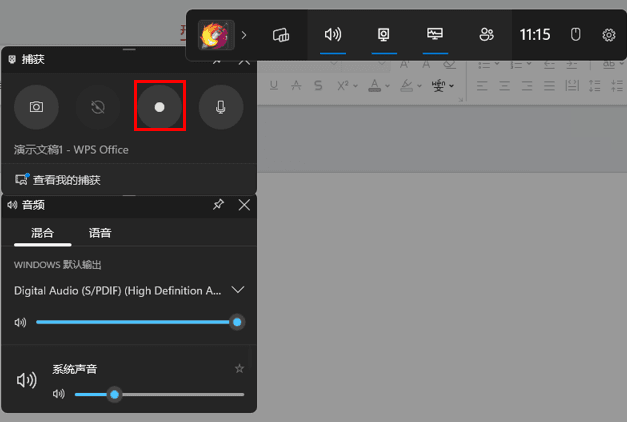Toggle the microphone during capture

click(220, 107)
